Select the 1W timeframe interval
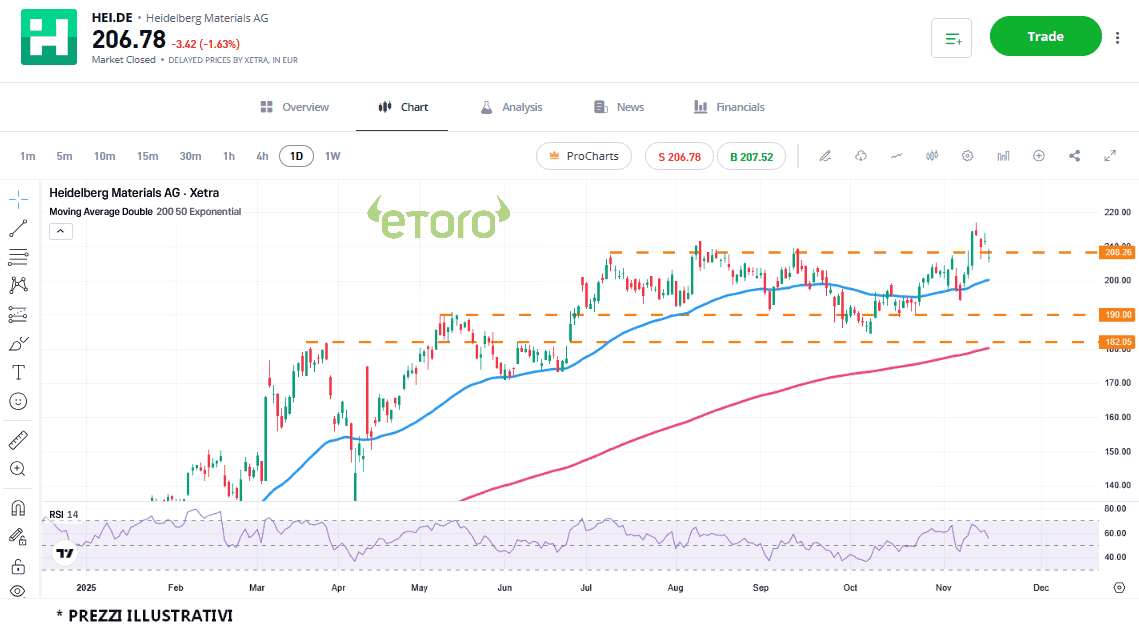This screenshot has height=626, width=1139. coord(332,156)
